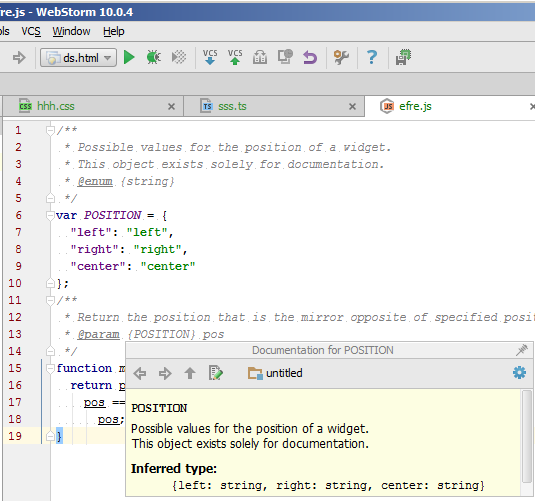Go back in documentation popup
The height and width of the screenshot is (501, 535).
pyautogui.click(x=140, y=373)
